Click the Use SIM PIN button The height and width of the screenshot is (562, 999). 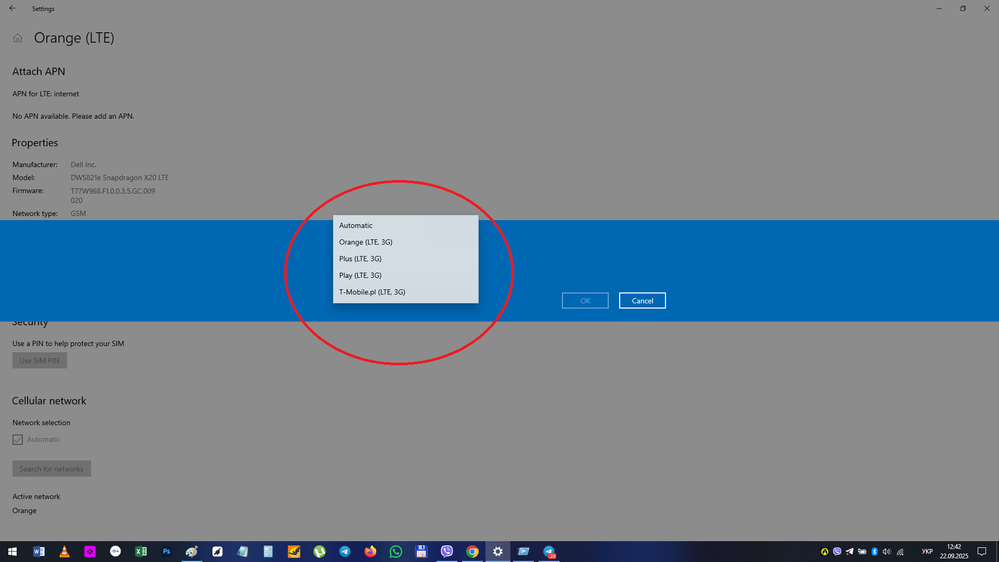tap(40, 361)
